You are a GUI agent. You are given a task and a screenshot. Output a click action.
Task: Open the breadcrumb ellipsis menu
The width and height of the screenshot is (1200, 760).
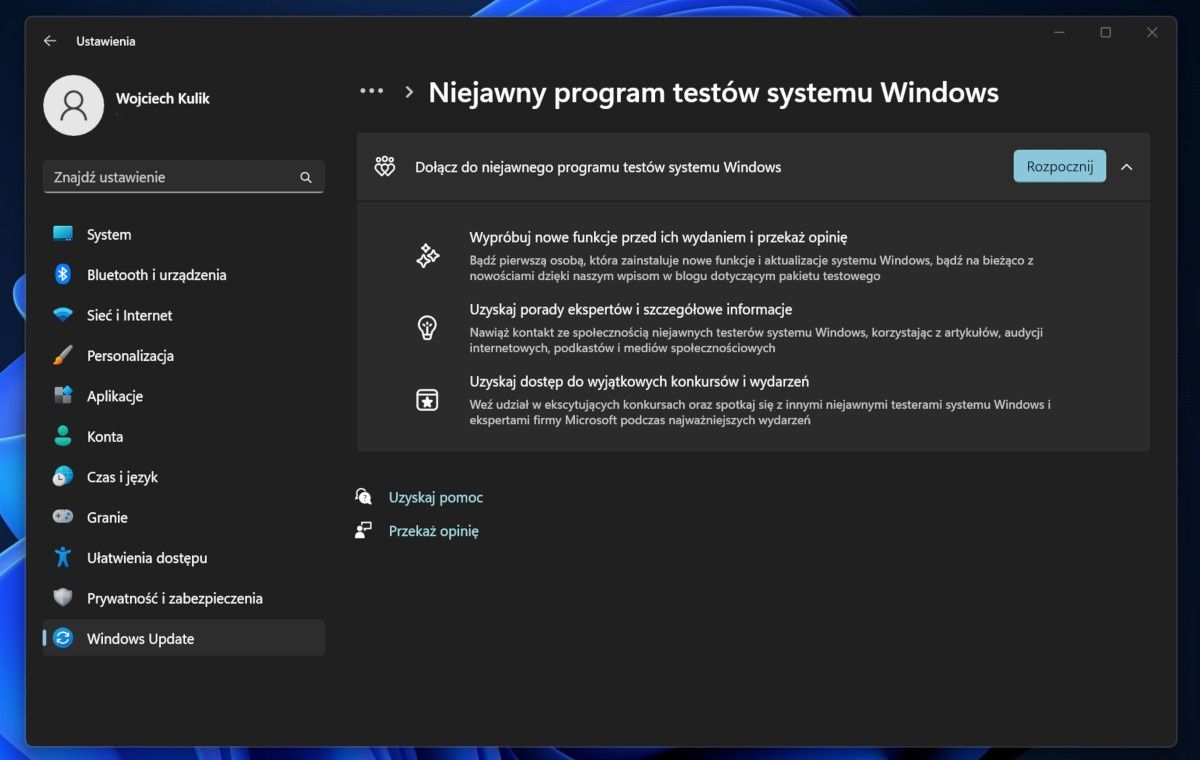pos(372,91)
